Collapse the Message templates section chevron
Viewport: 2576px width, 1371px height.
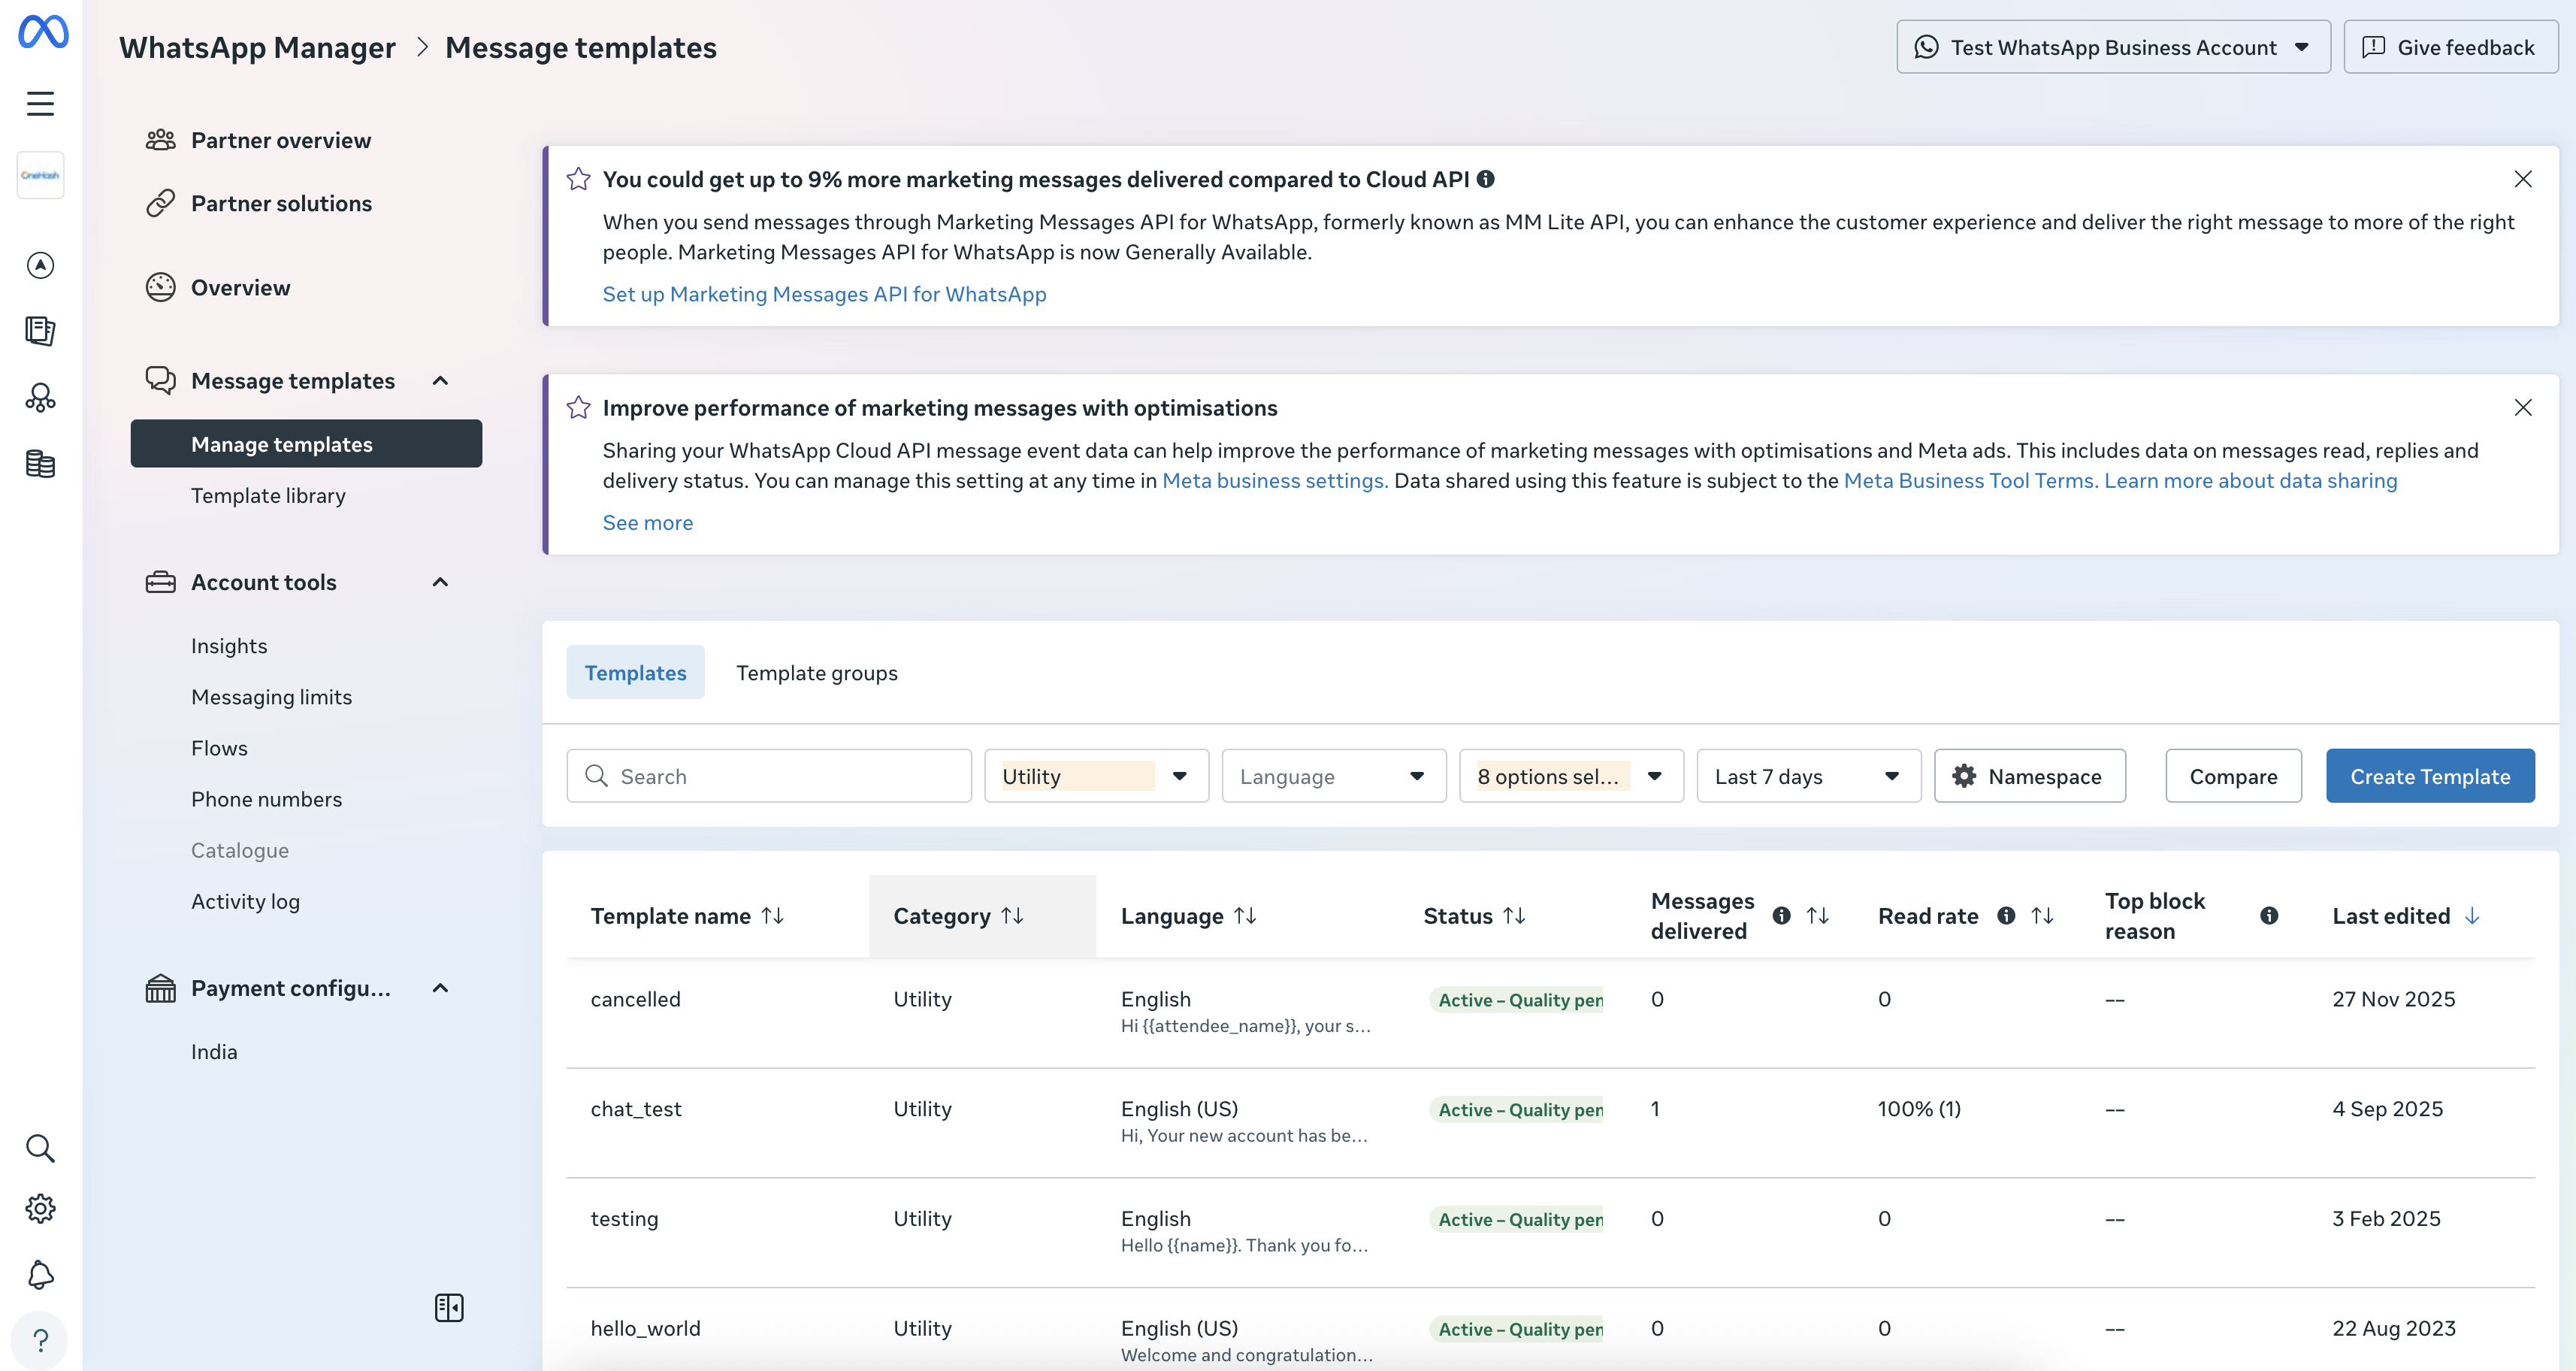click(x=440, y=380)
